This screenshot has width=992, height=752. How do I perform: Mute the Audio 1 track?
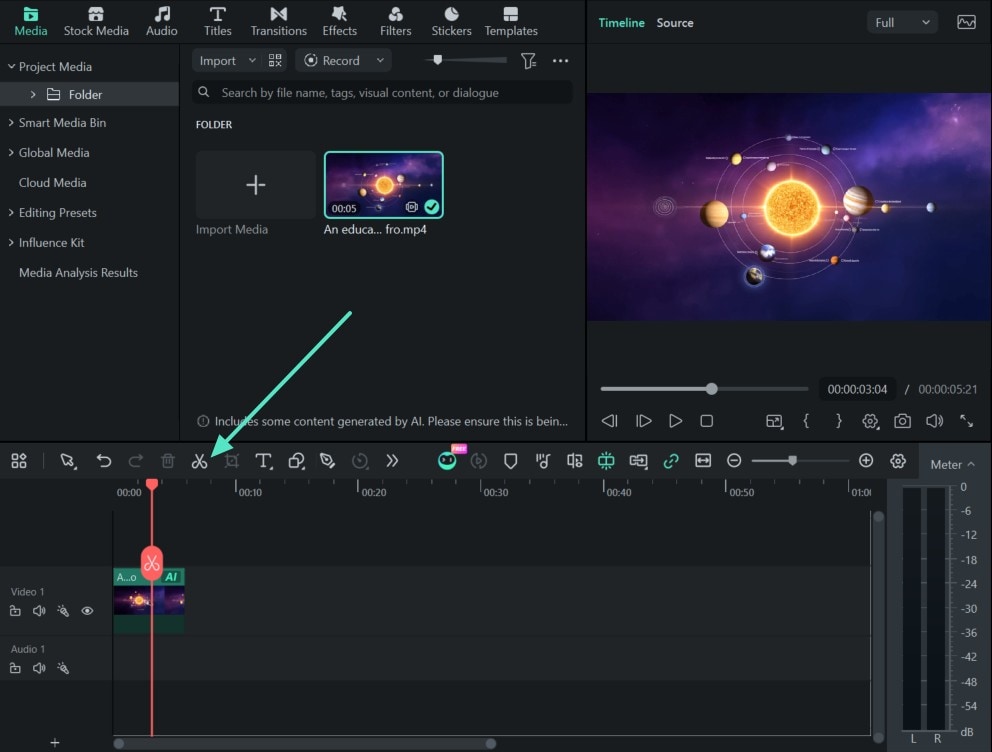(39, 668)
